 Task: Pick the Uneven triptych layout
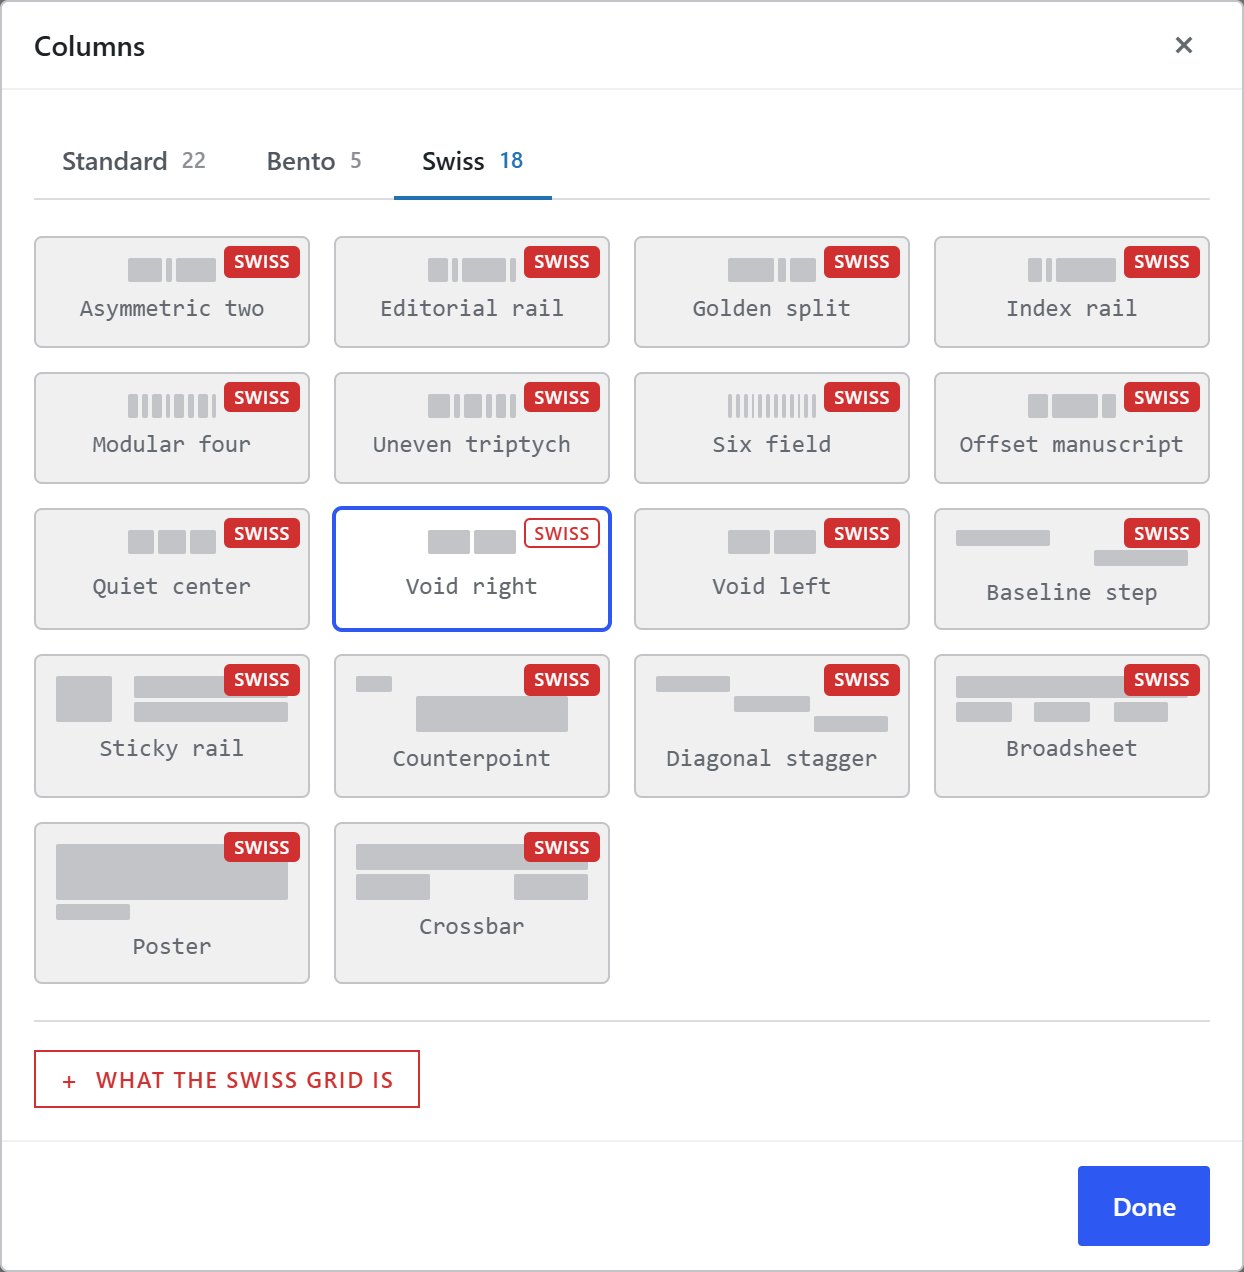(472, 428)
